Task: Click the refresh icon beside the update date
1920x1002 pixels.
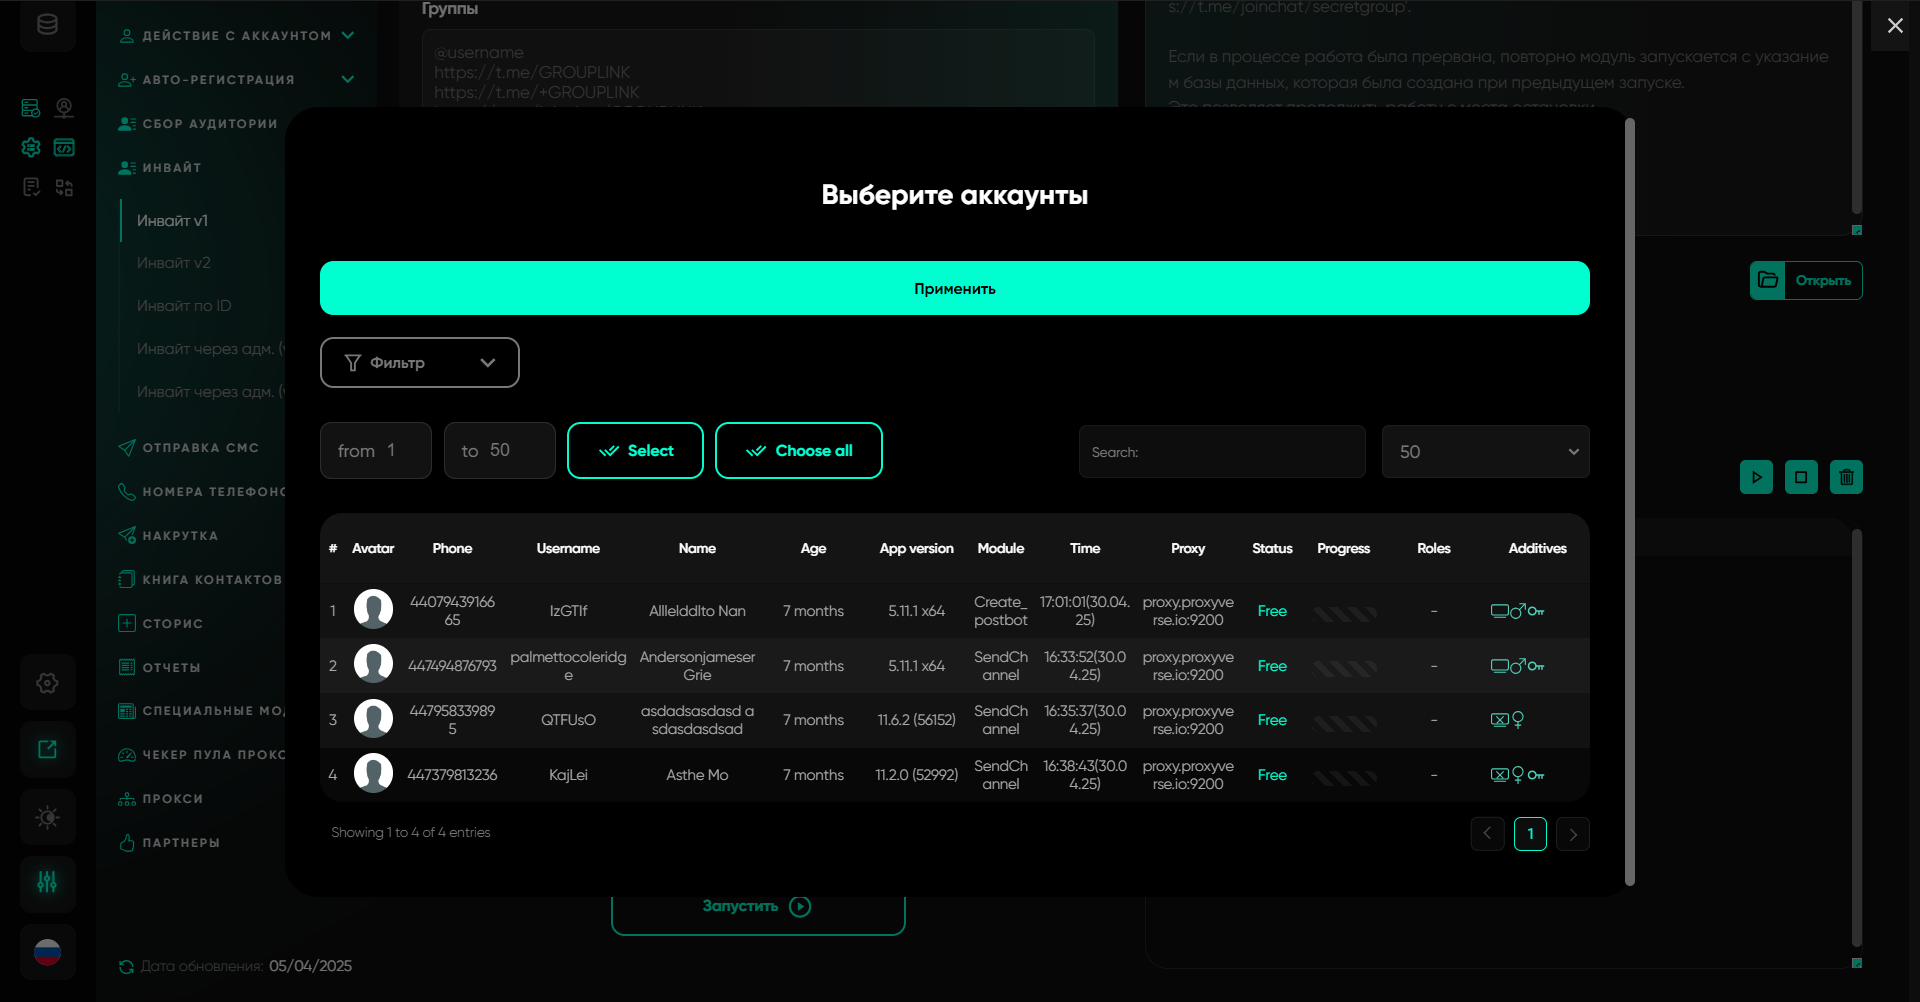Action: click(x=126, y=966)
